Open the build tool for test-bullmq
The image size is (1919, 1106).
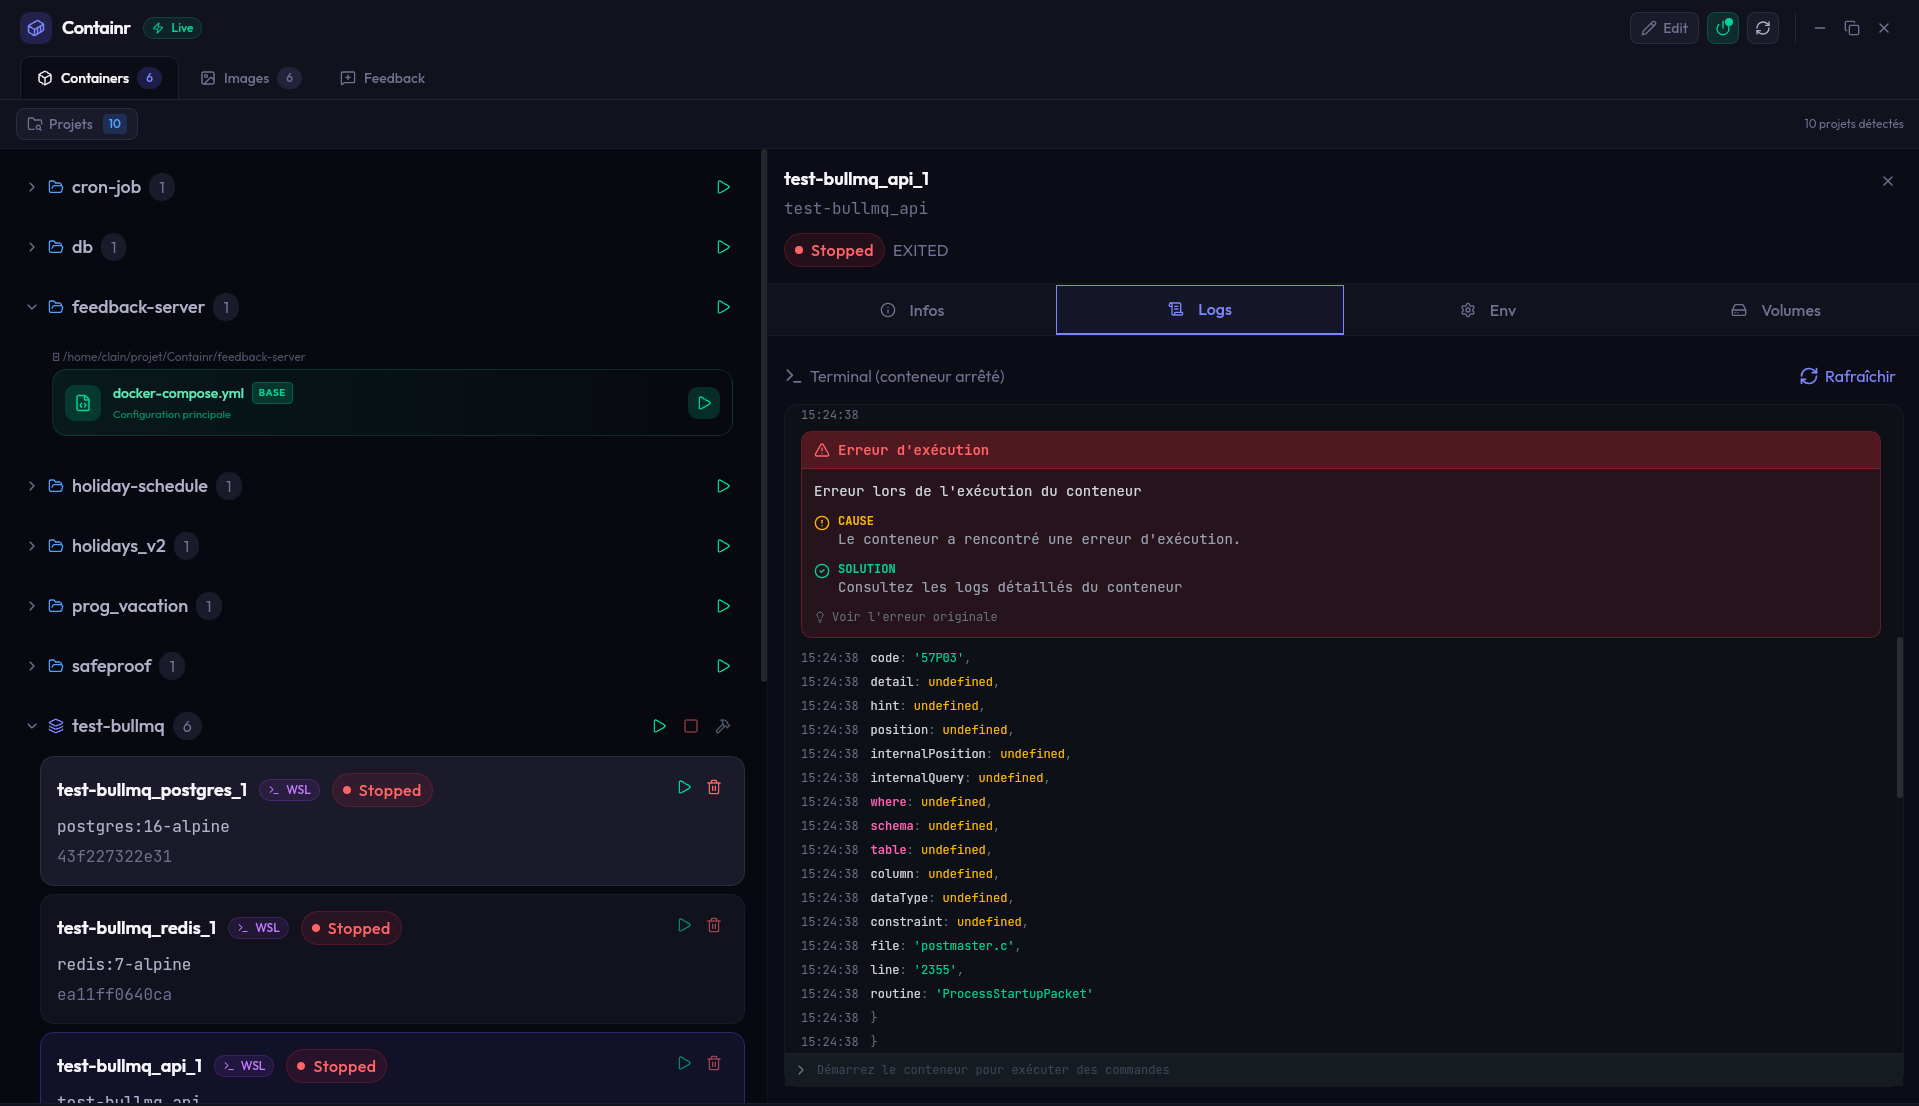(x=723, y=726)
